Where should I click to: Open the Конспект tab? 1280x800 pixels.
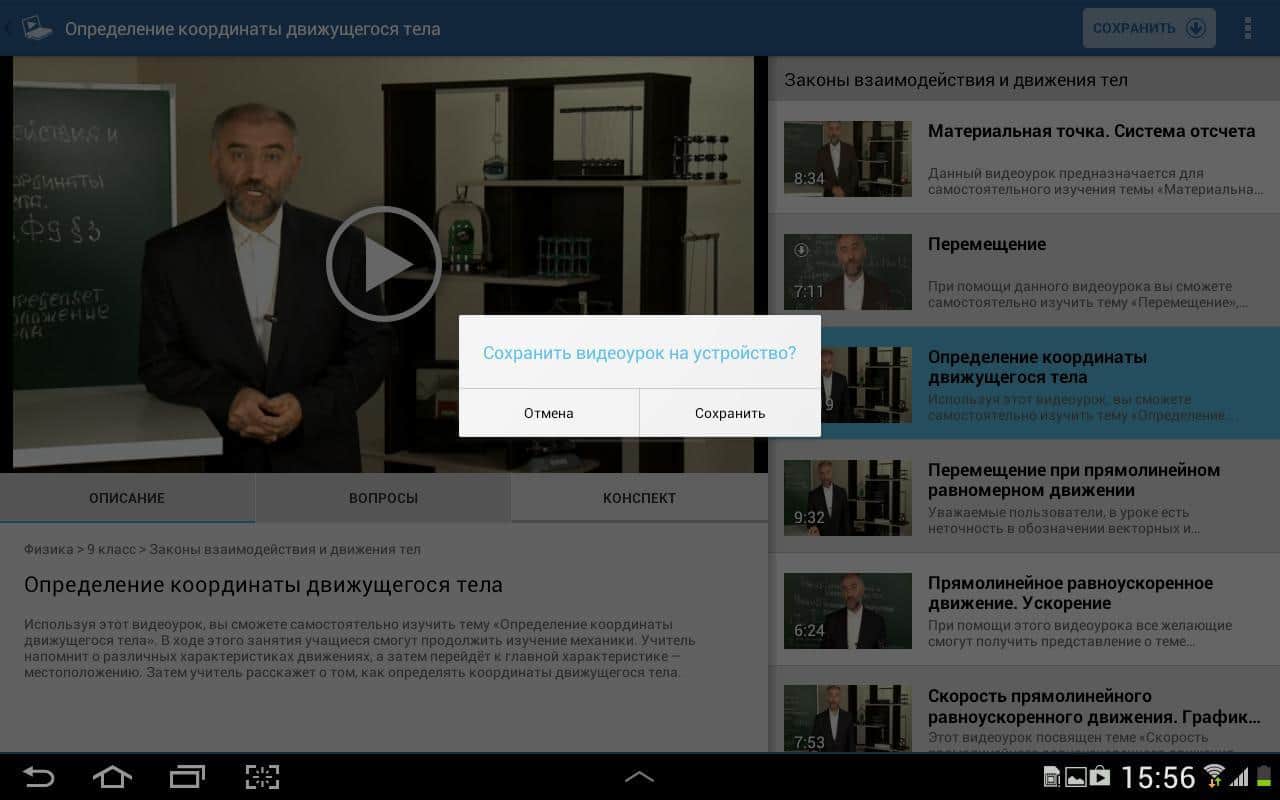pos(639,498)
